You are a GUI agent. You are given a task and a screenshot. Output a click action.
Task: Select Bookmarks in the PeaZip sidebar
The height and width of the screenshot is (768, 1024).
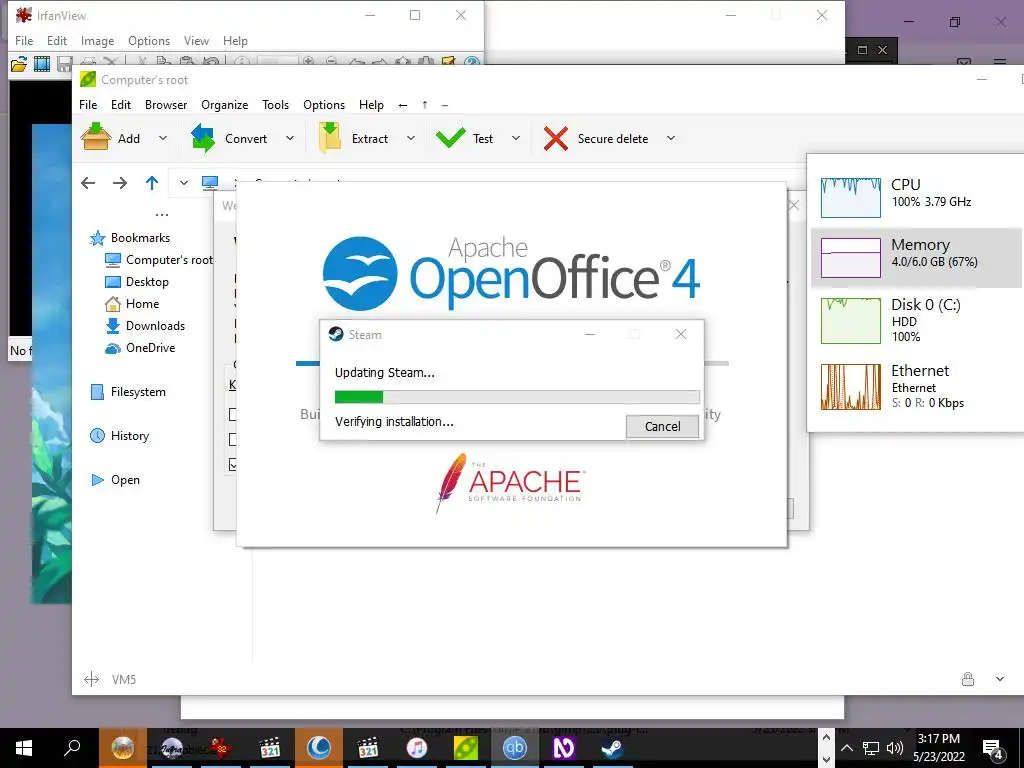pos(140,238)
